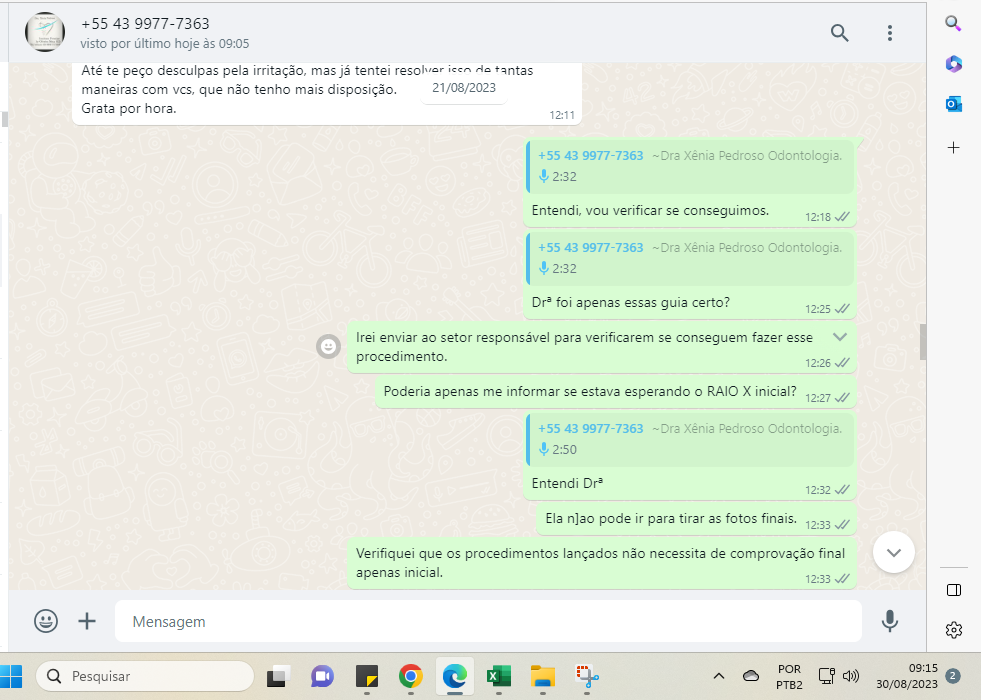
Task: React to the 12:26 message with emoji
Action: pyautogui.click(x=328, y=346)
